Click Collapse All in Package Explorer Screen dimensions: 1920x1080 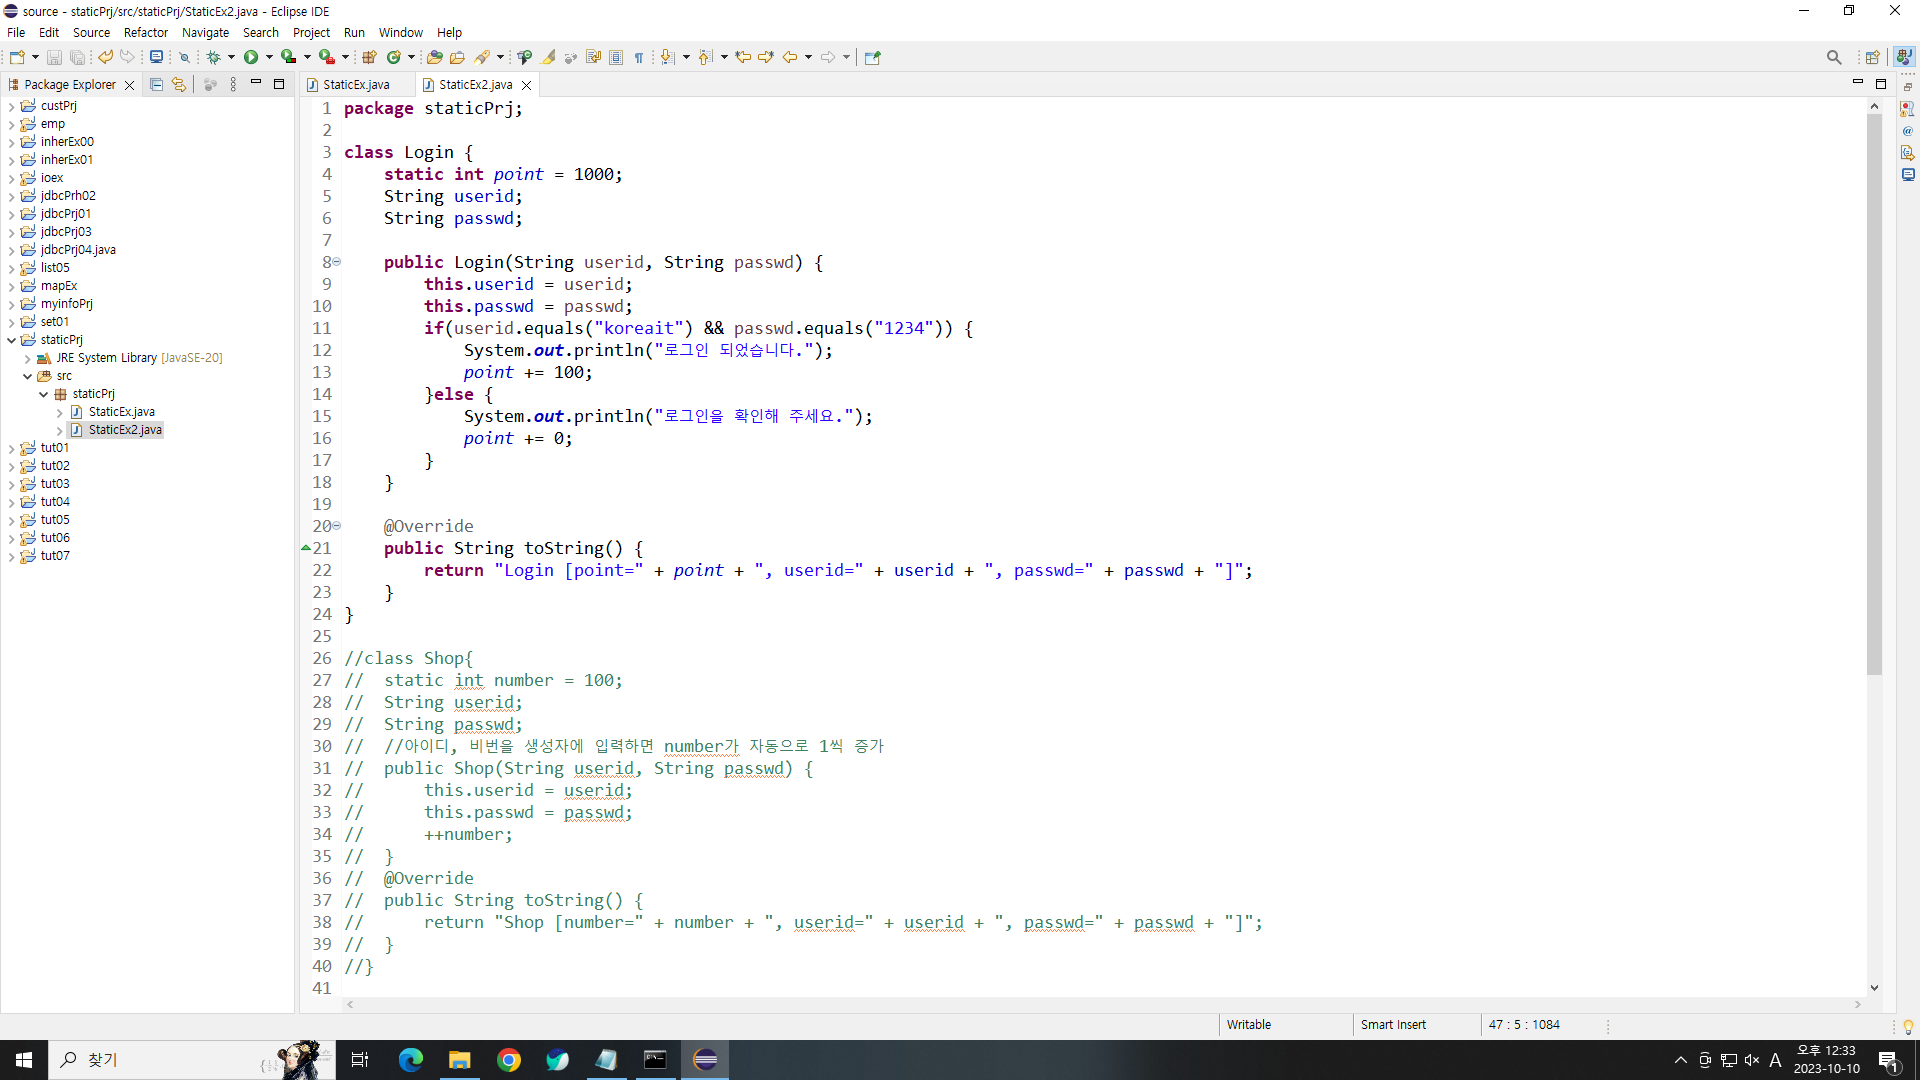coord(156,85)
